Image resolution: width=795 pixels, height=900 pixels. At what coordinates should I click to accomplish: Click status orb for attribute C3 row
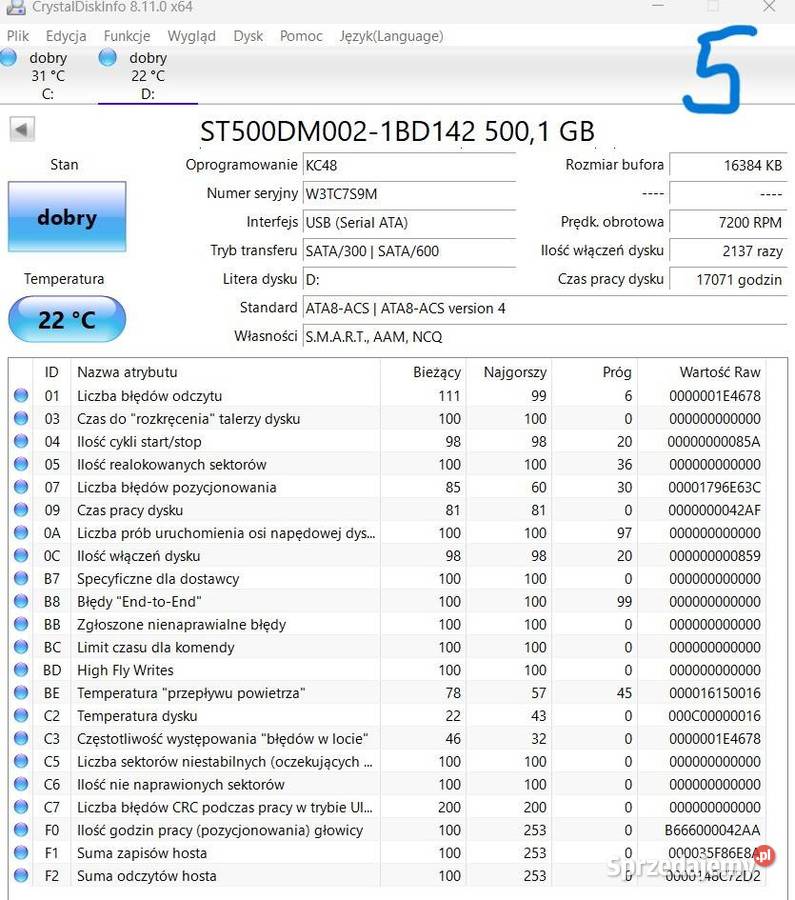coord(21,738)
